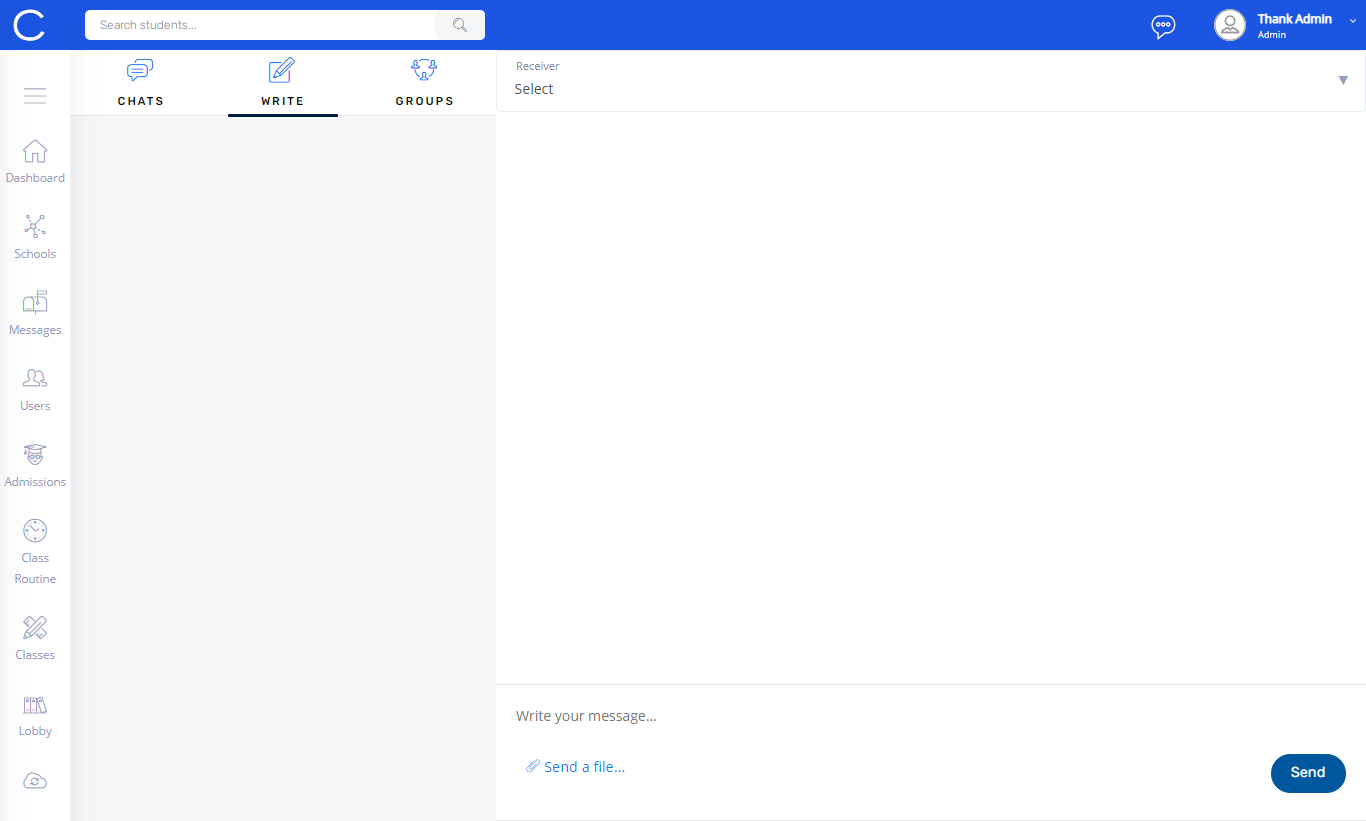The height and width of the screenshot is (821, 1366).
Task: Open Classes pencil-ruler icon
Action: 35,628
